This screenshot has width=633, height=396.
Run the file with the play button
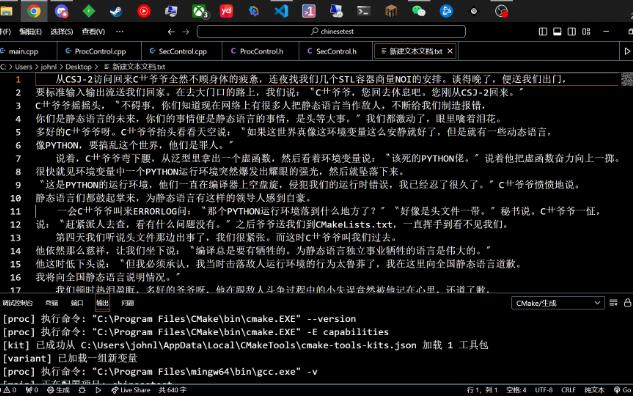[627, 51]
